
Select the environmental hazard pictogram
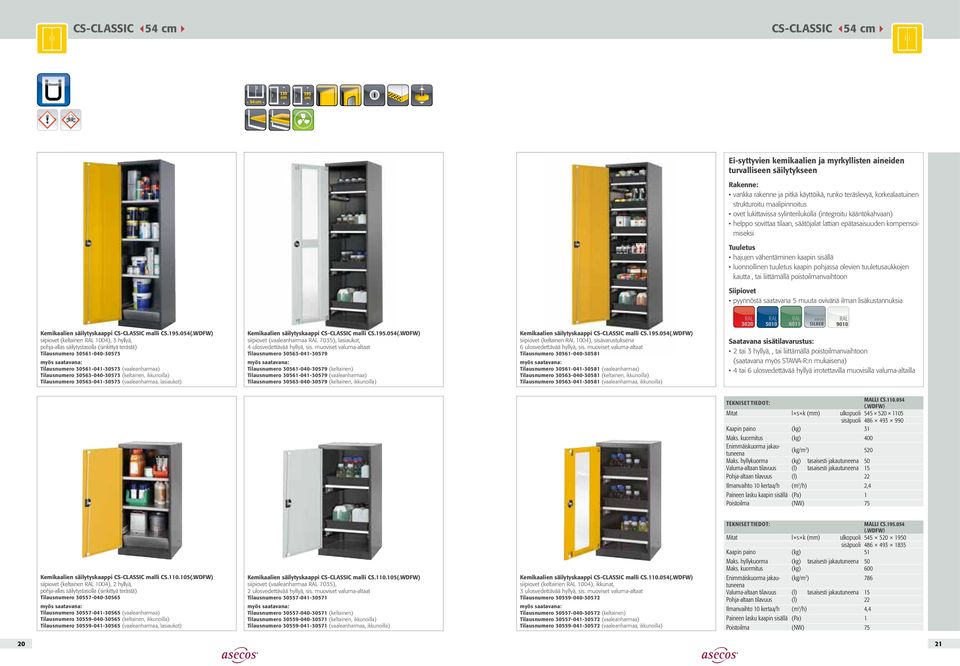pos(70,119)
